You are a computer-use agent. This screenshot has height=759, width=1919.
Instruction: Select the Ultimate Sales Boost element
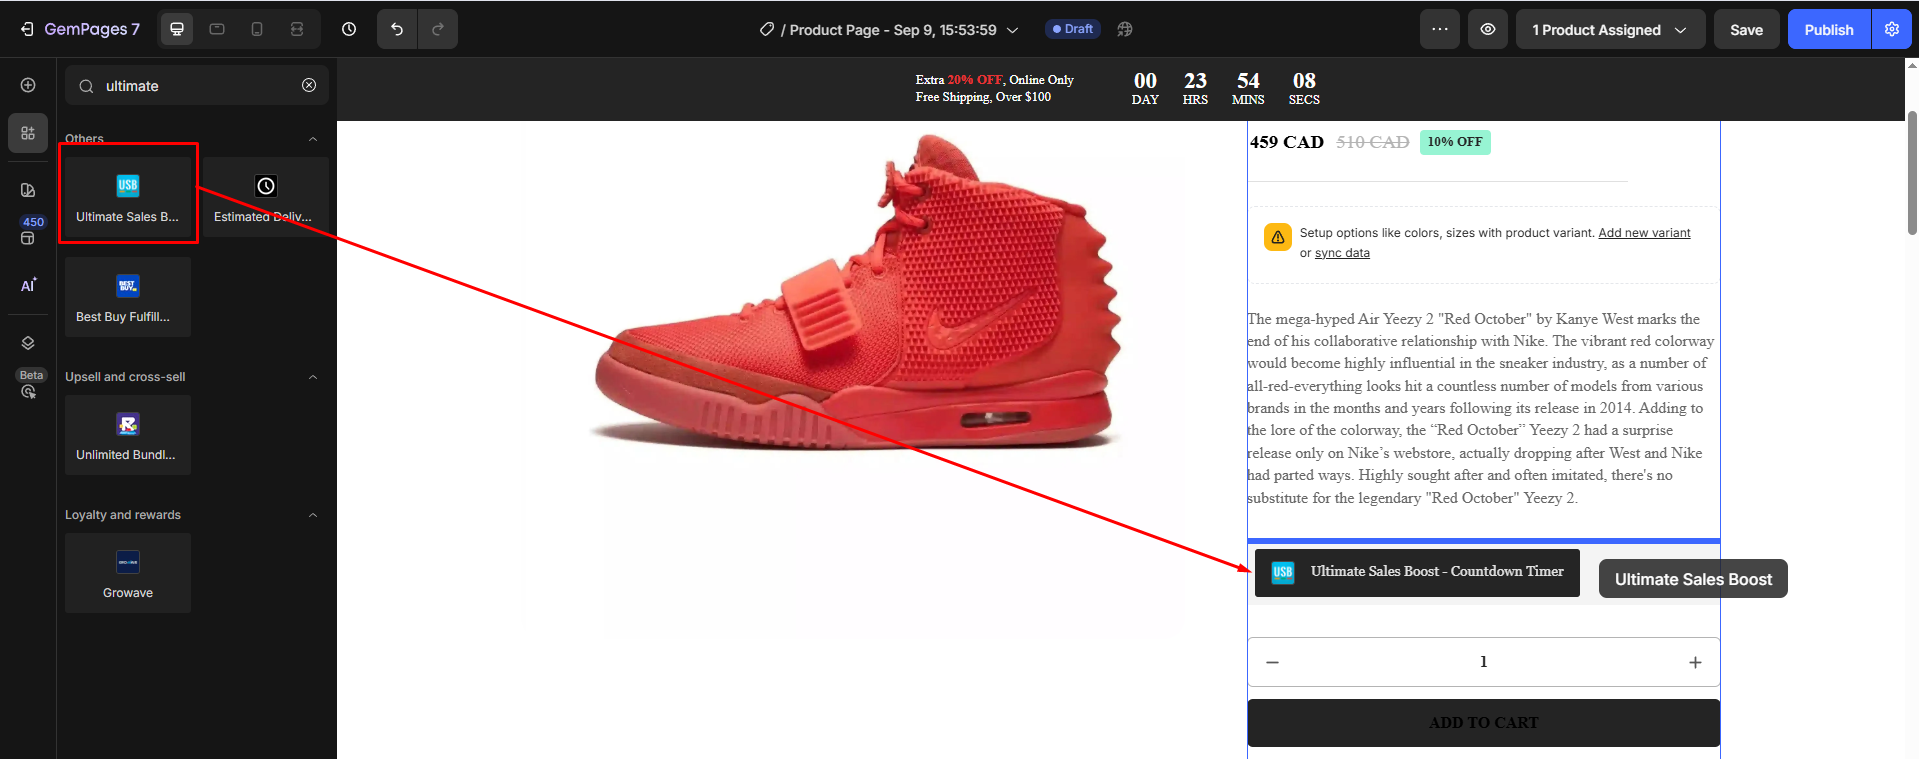[128, 196]
